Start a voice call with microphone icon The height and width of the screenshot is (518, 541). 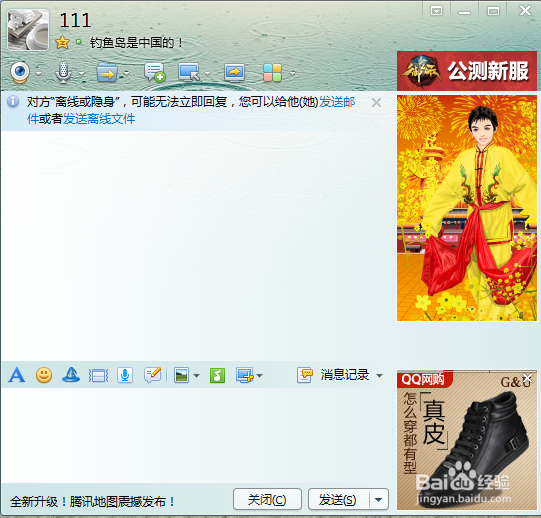tap(63, 72)
